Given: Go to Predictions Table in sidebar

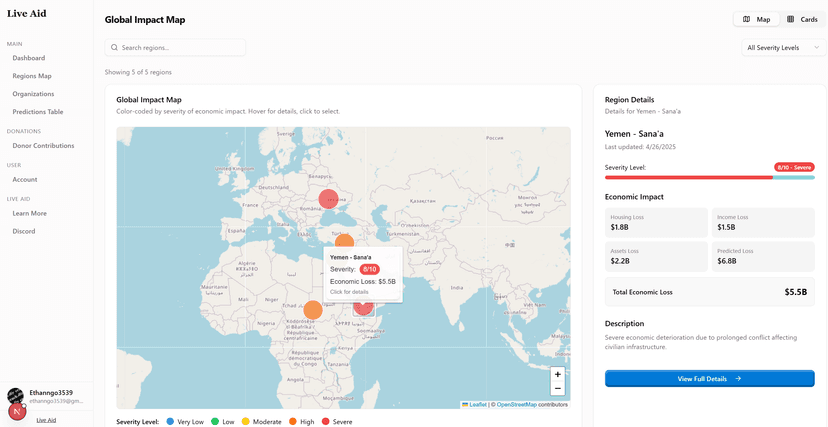Looking at the screenshot, I should pos(37,112).
